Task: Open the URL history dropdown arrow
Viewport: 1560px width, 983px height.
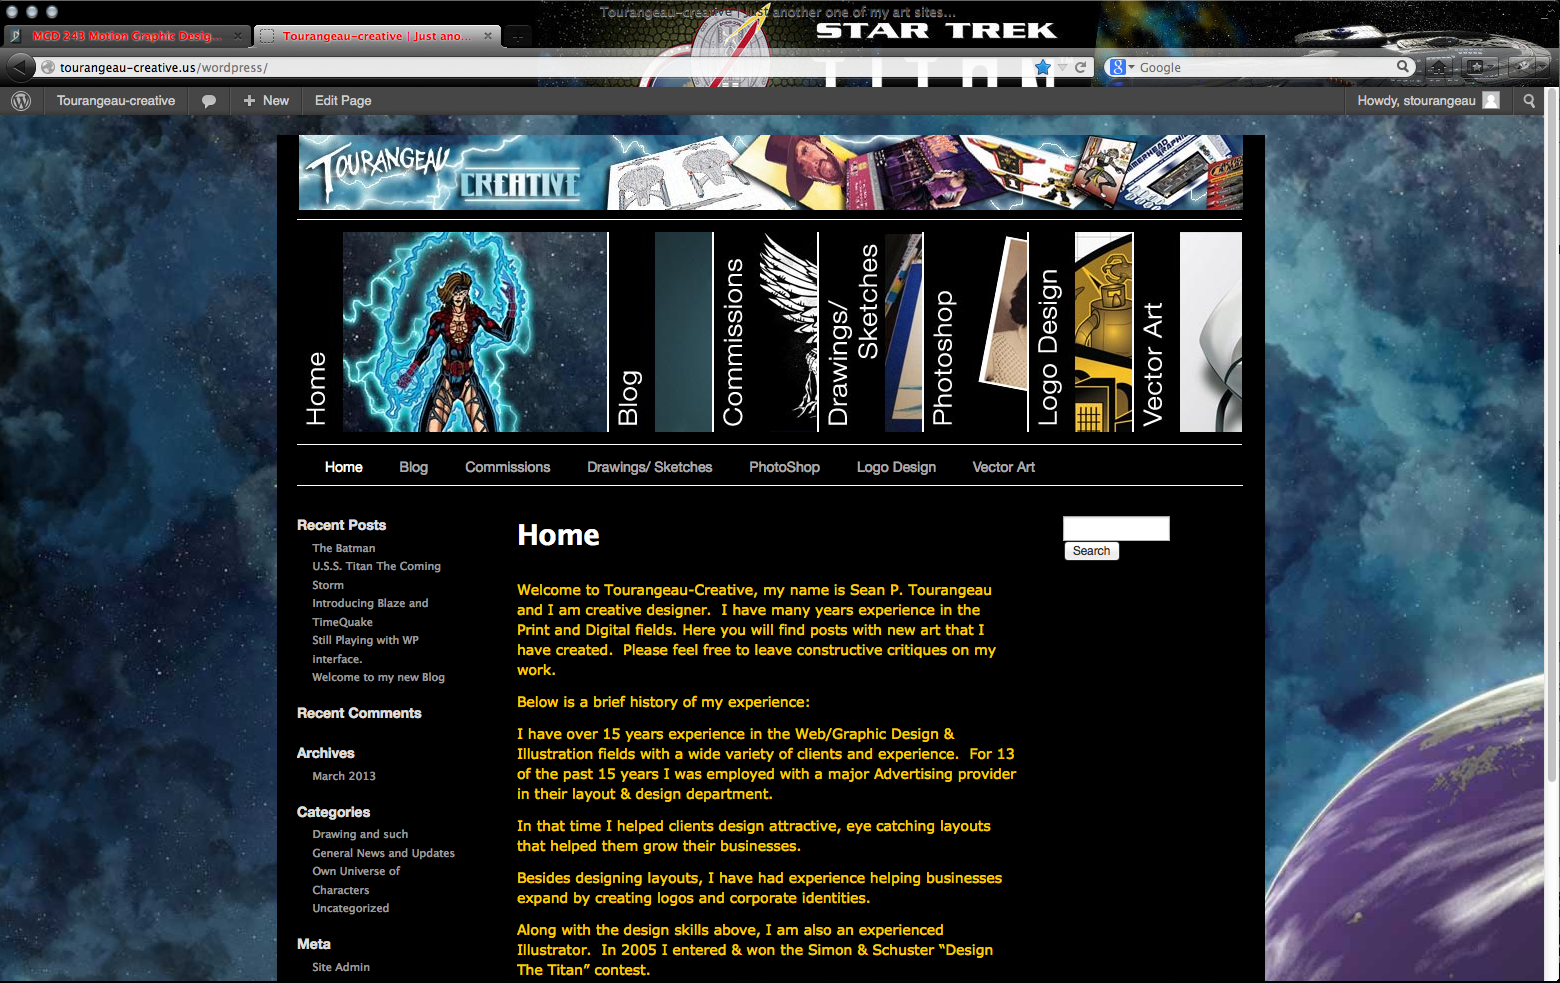Action: pyautogui.click(x=1063, y=67)
